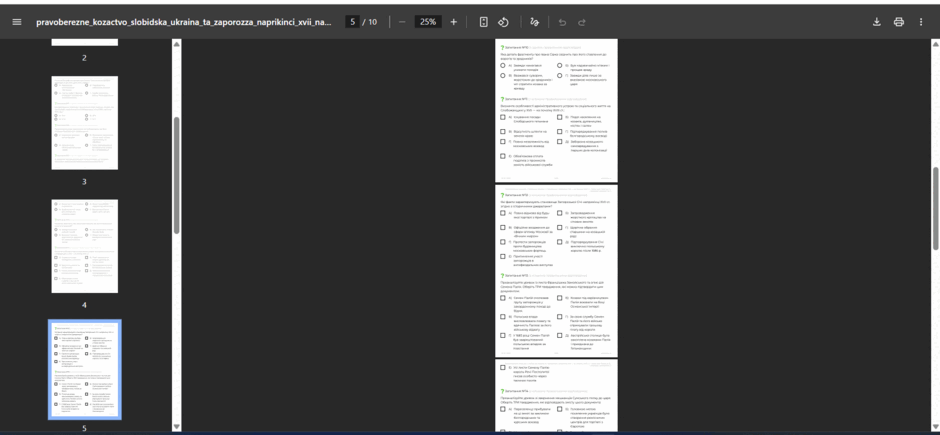This screenshot has height=435, width=940.
Task: Zoom out with the minus button
Action: pyautogui.click(x=402, y=22)
